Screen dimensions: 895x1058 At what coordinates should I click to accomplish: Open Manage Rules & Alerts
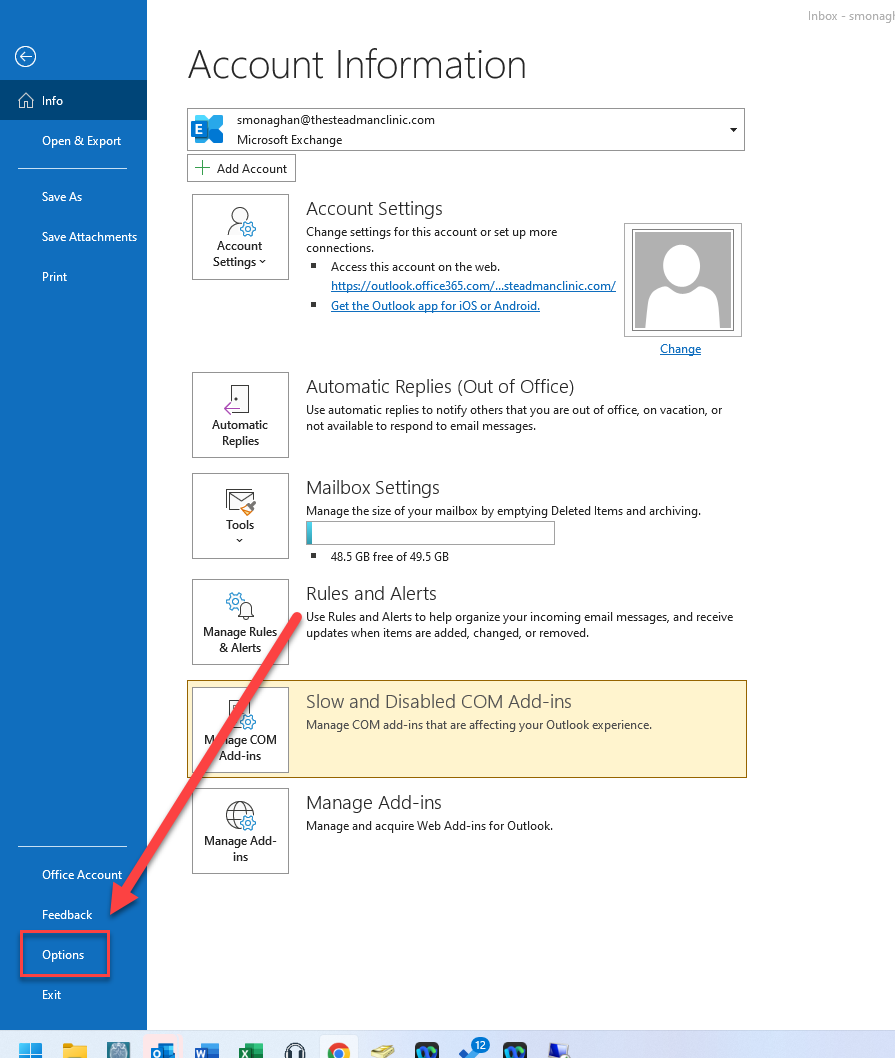(240, 622)
